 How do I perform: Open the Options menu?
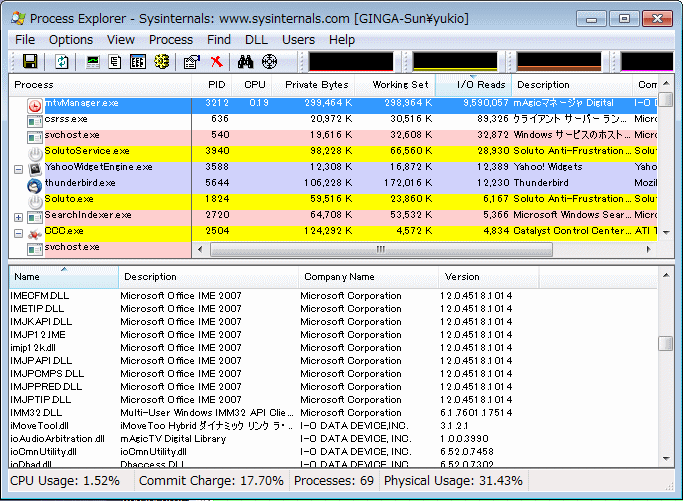coord(70,39)
